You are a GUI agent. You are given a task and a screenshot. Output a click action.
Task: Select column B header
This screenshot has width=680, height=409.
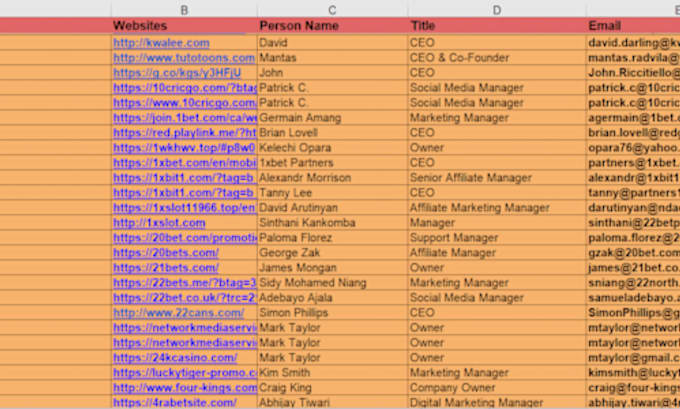pos(184,9)
